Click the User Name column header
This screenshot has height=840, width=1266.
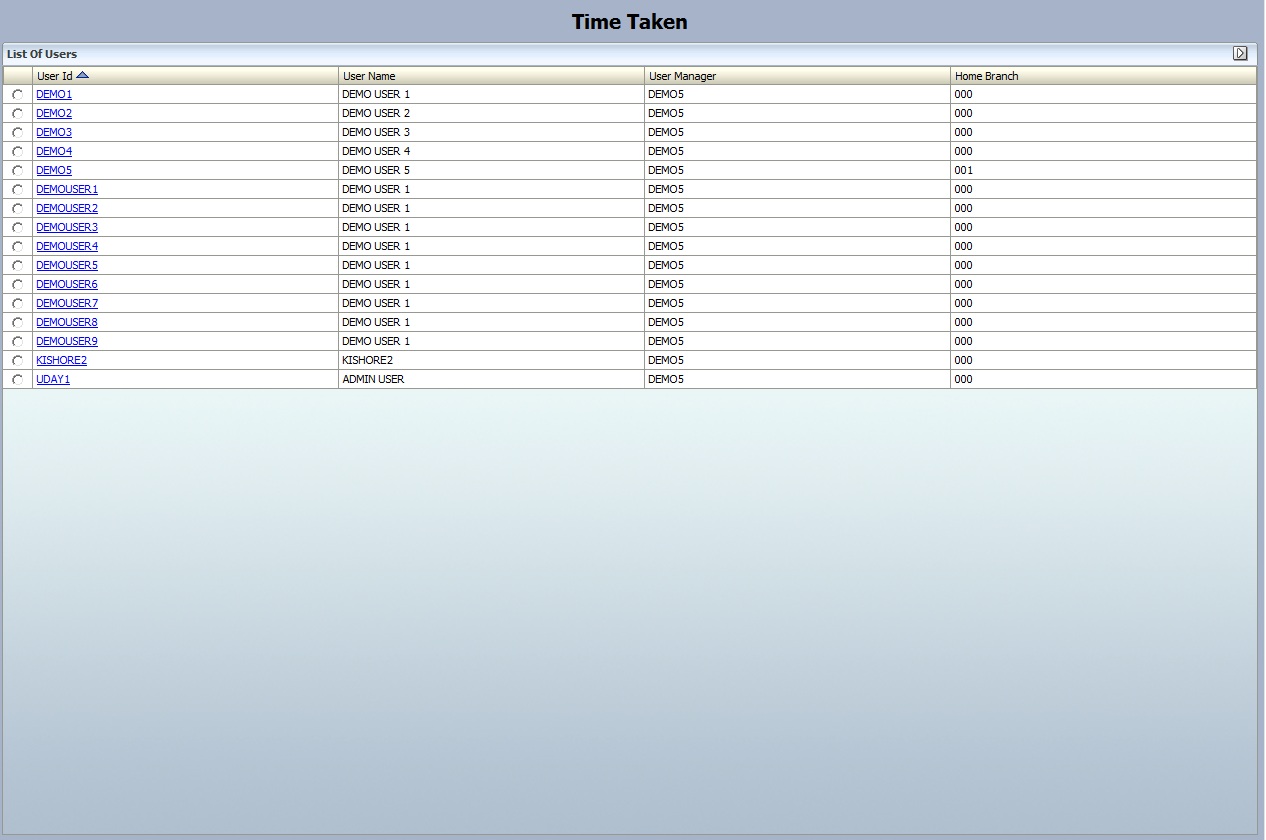tap(492, 76)
